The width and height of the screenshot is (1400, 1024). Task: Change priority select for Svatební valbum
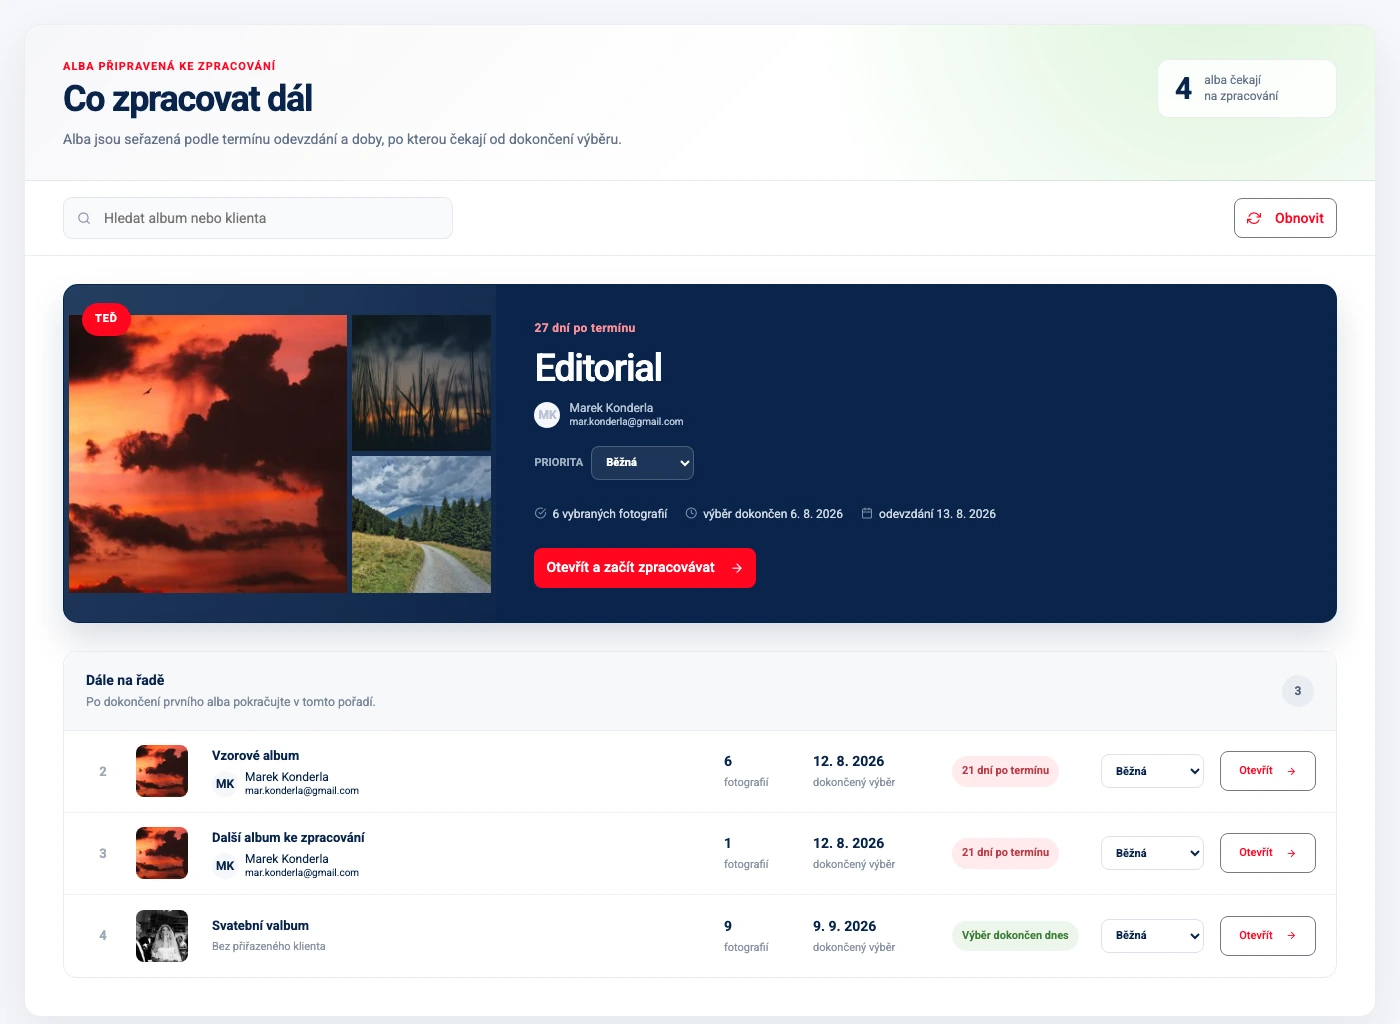click(1152, 936)
